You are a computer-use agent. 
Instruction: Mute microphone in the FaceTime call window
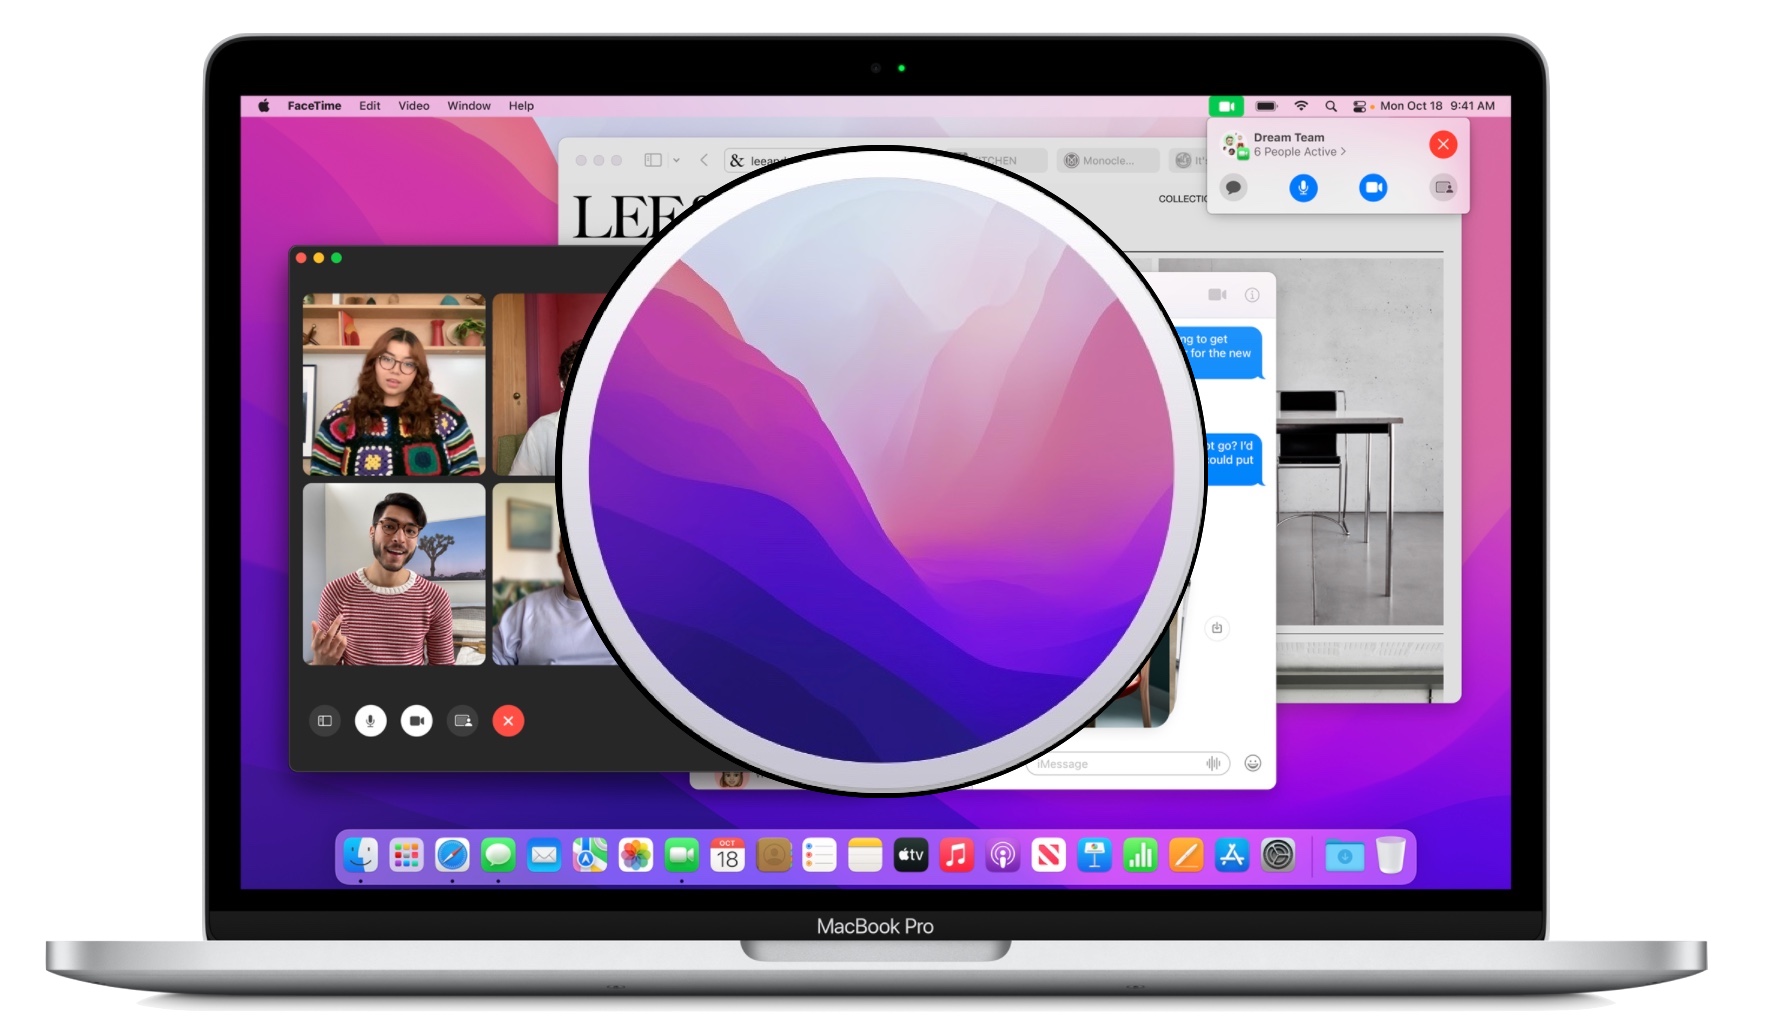[371, 721]
